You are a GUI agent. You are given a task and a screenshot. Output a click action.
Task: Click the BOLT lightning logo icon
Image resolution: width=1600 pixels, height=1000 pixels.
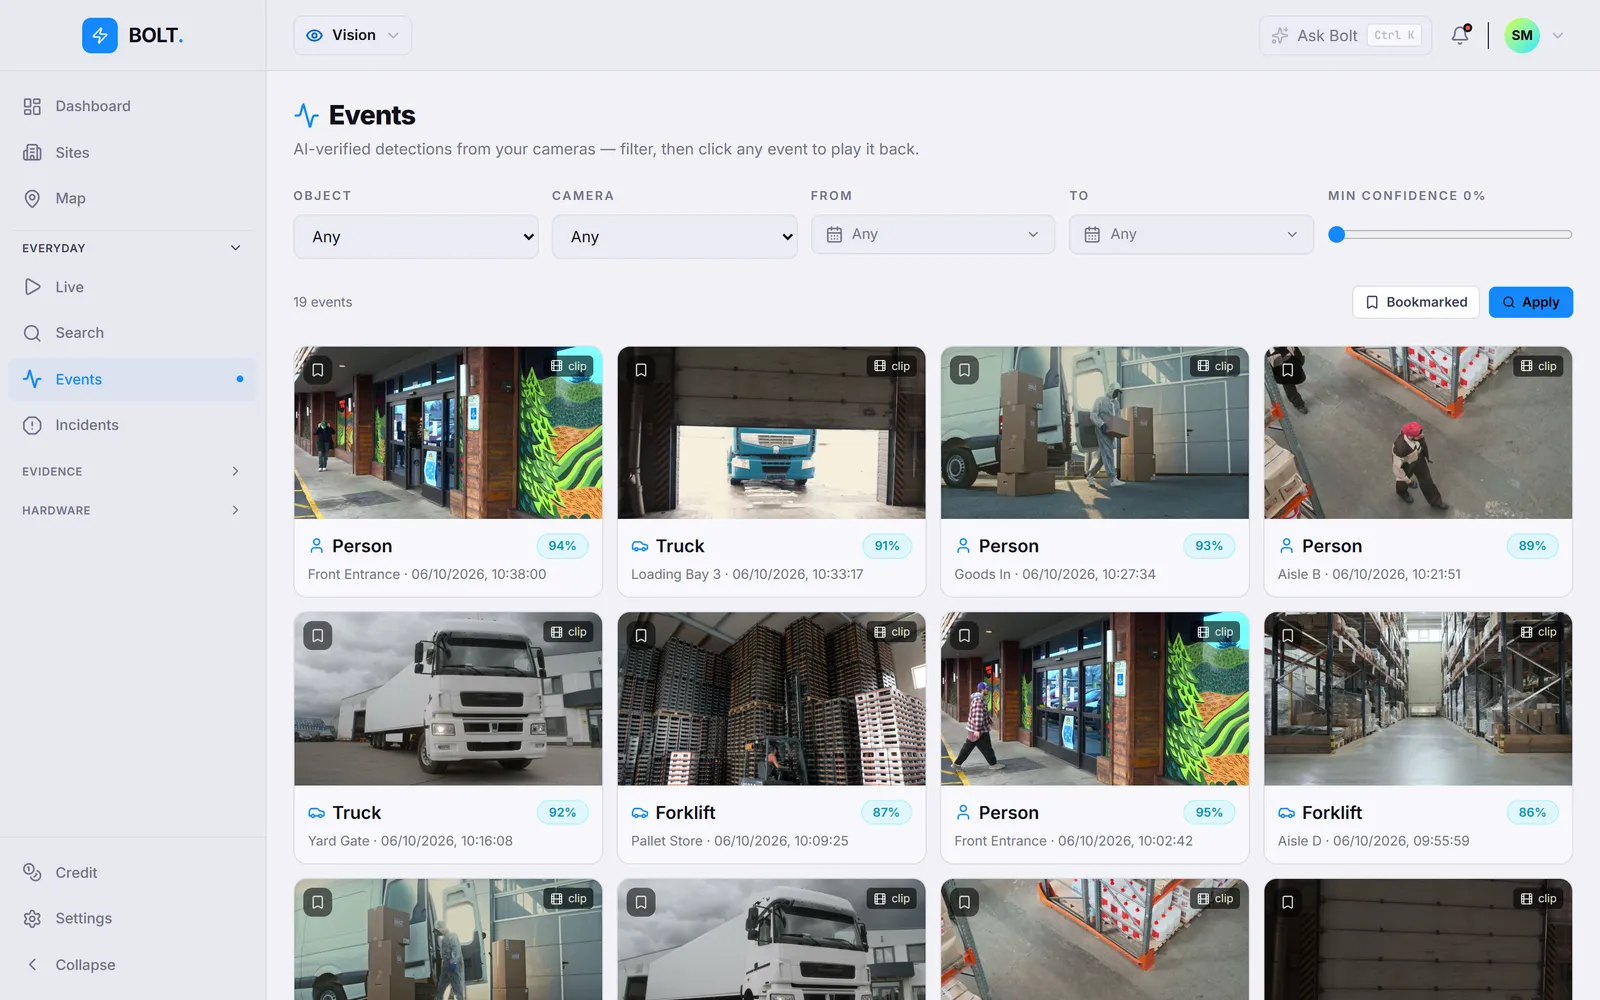[100, 35]
